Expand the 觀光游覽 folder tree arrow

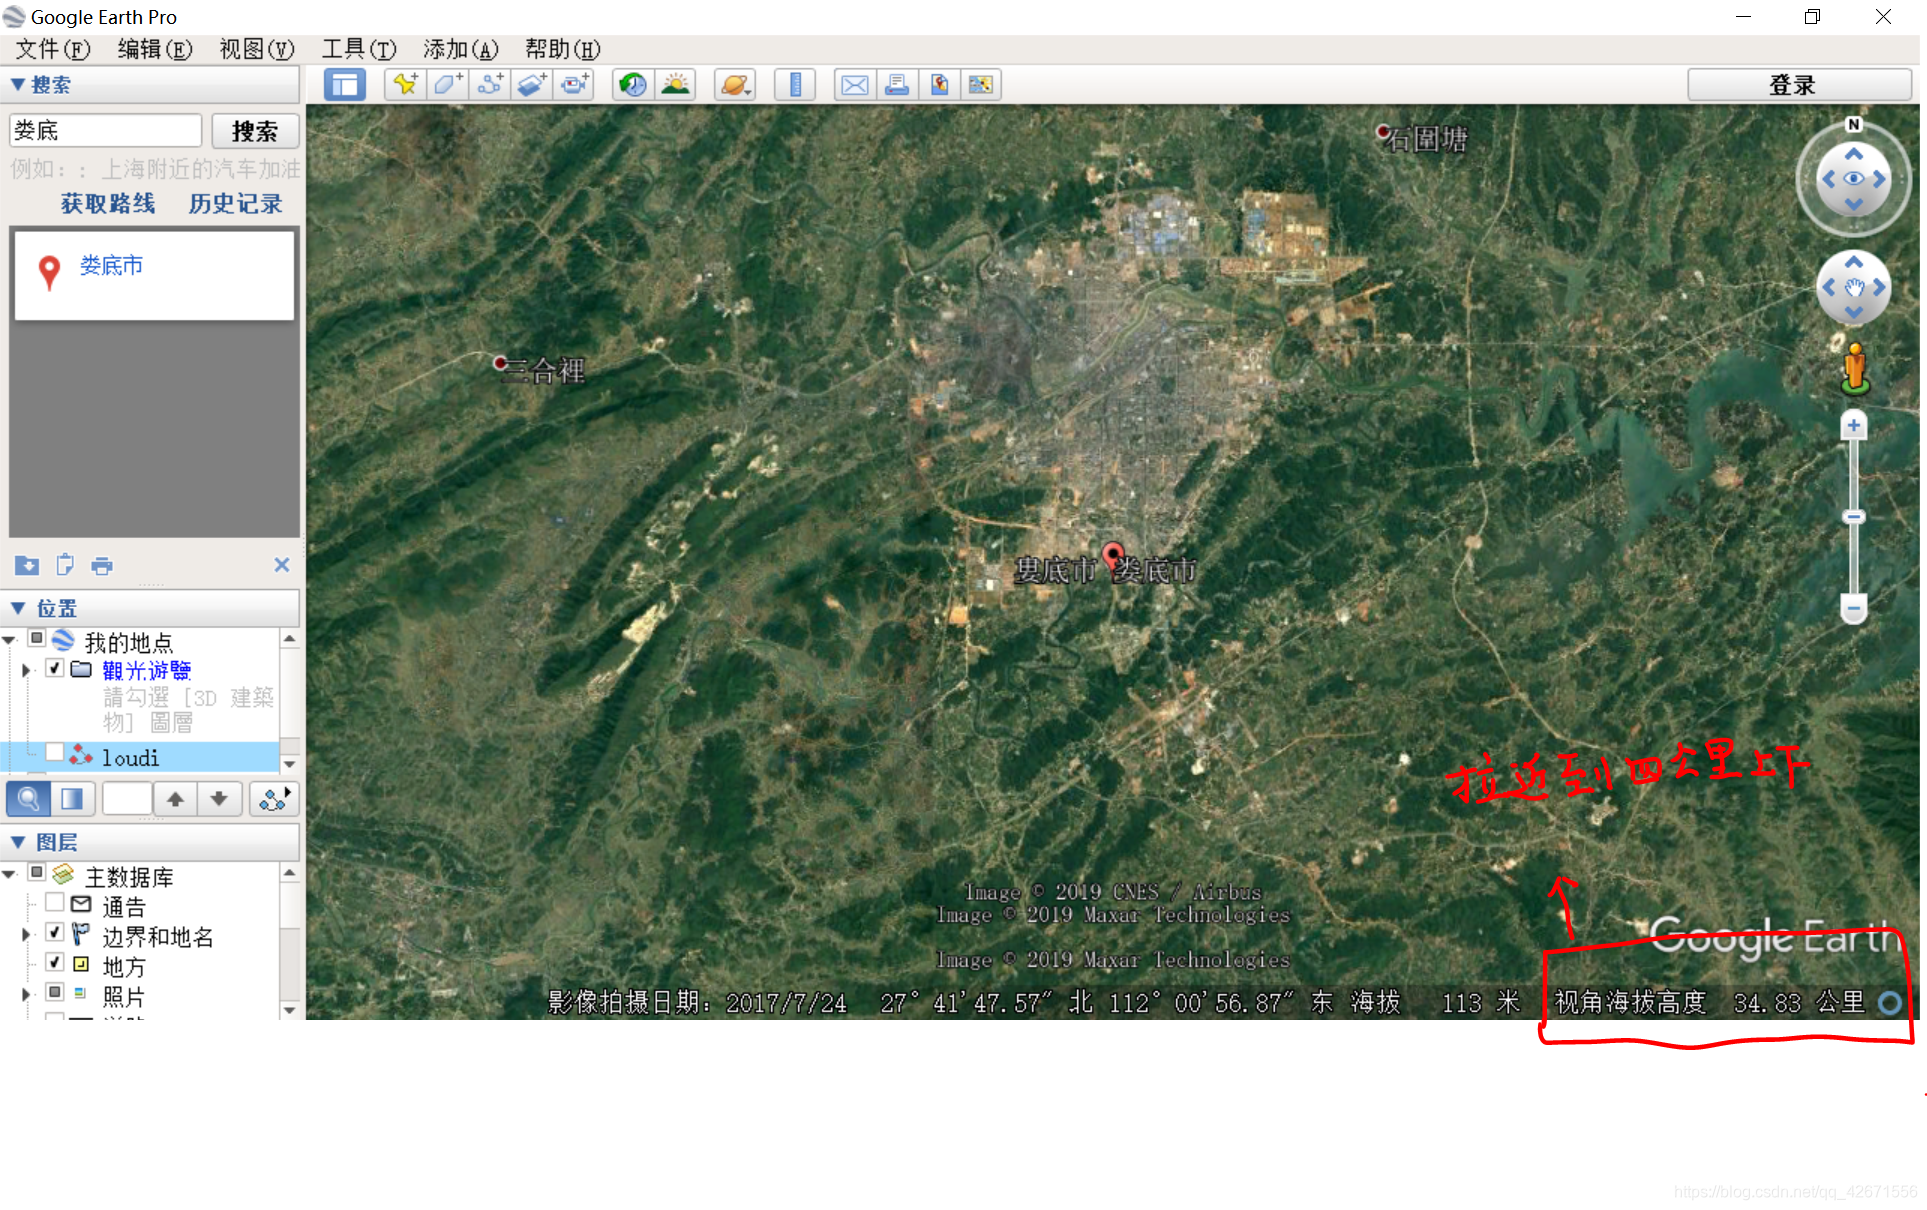tap(26, 670)
